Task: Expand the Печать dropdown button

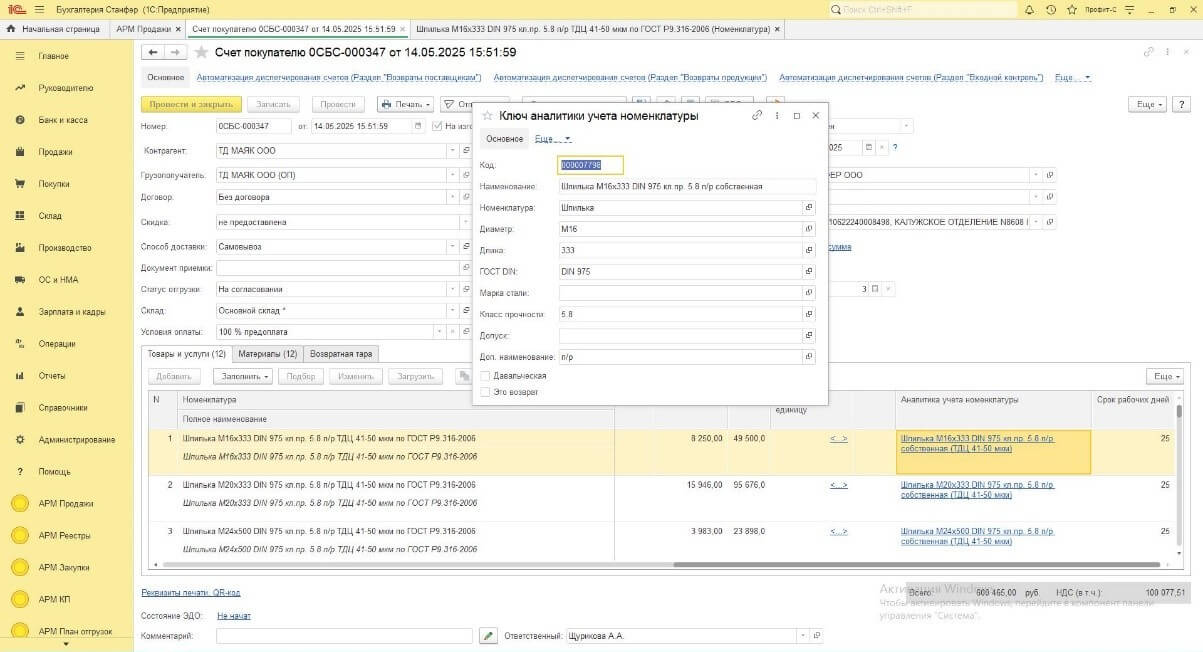Action: point(405,104)
